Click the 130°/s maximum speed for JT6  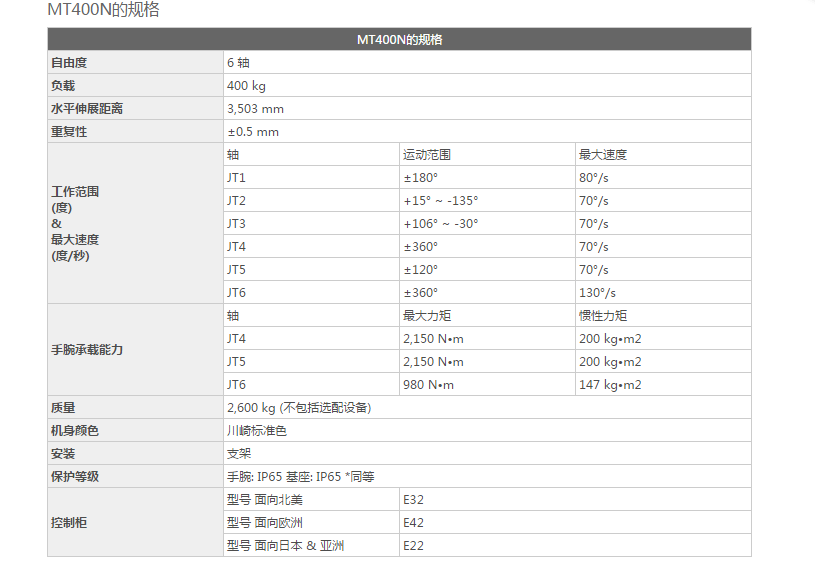(597, 293)
